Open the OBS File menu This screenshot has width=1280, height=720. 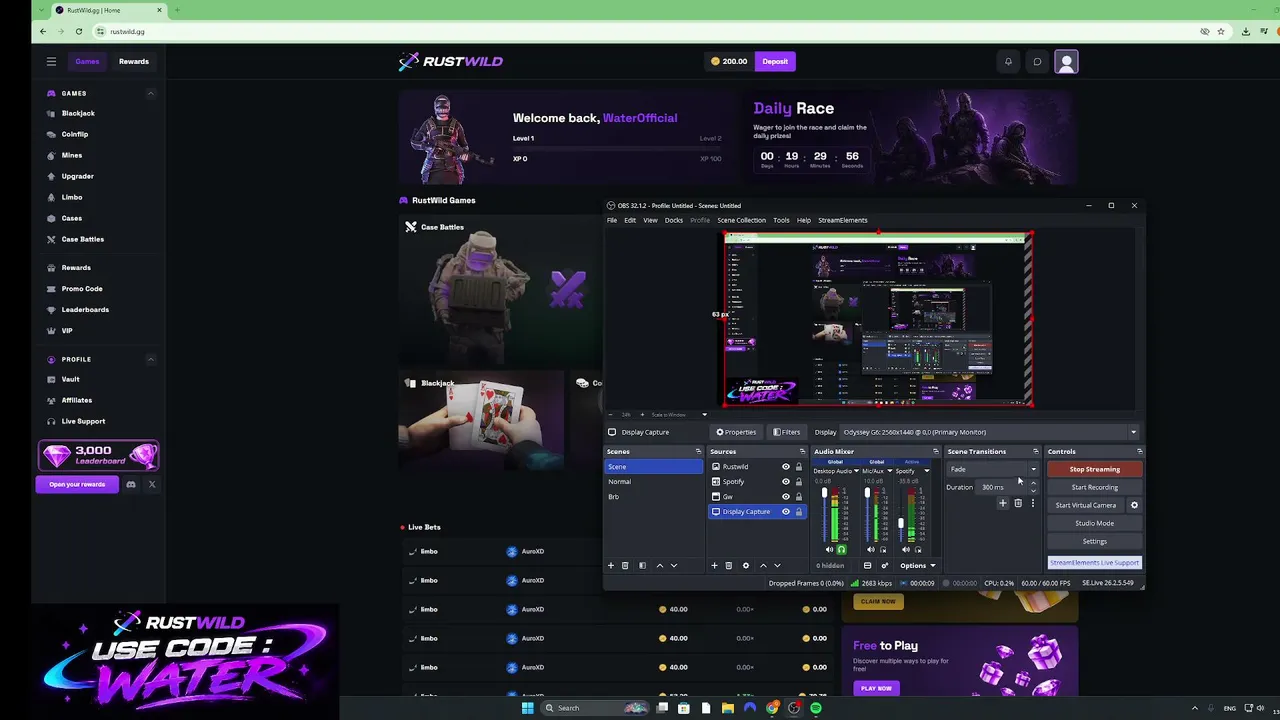(612, 220)
